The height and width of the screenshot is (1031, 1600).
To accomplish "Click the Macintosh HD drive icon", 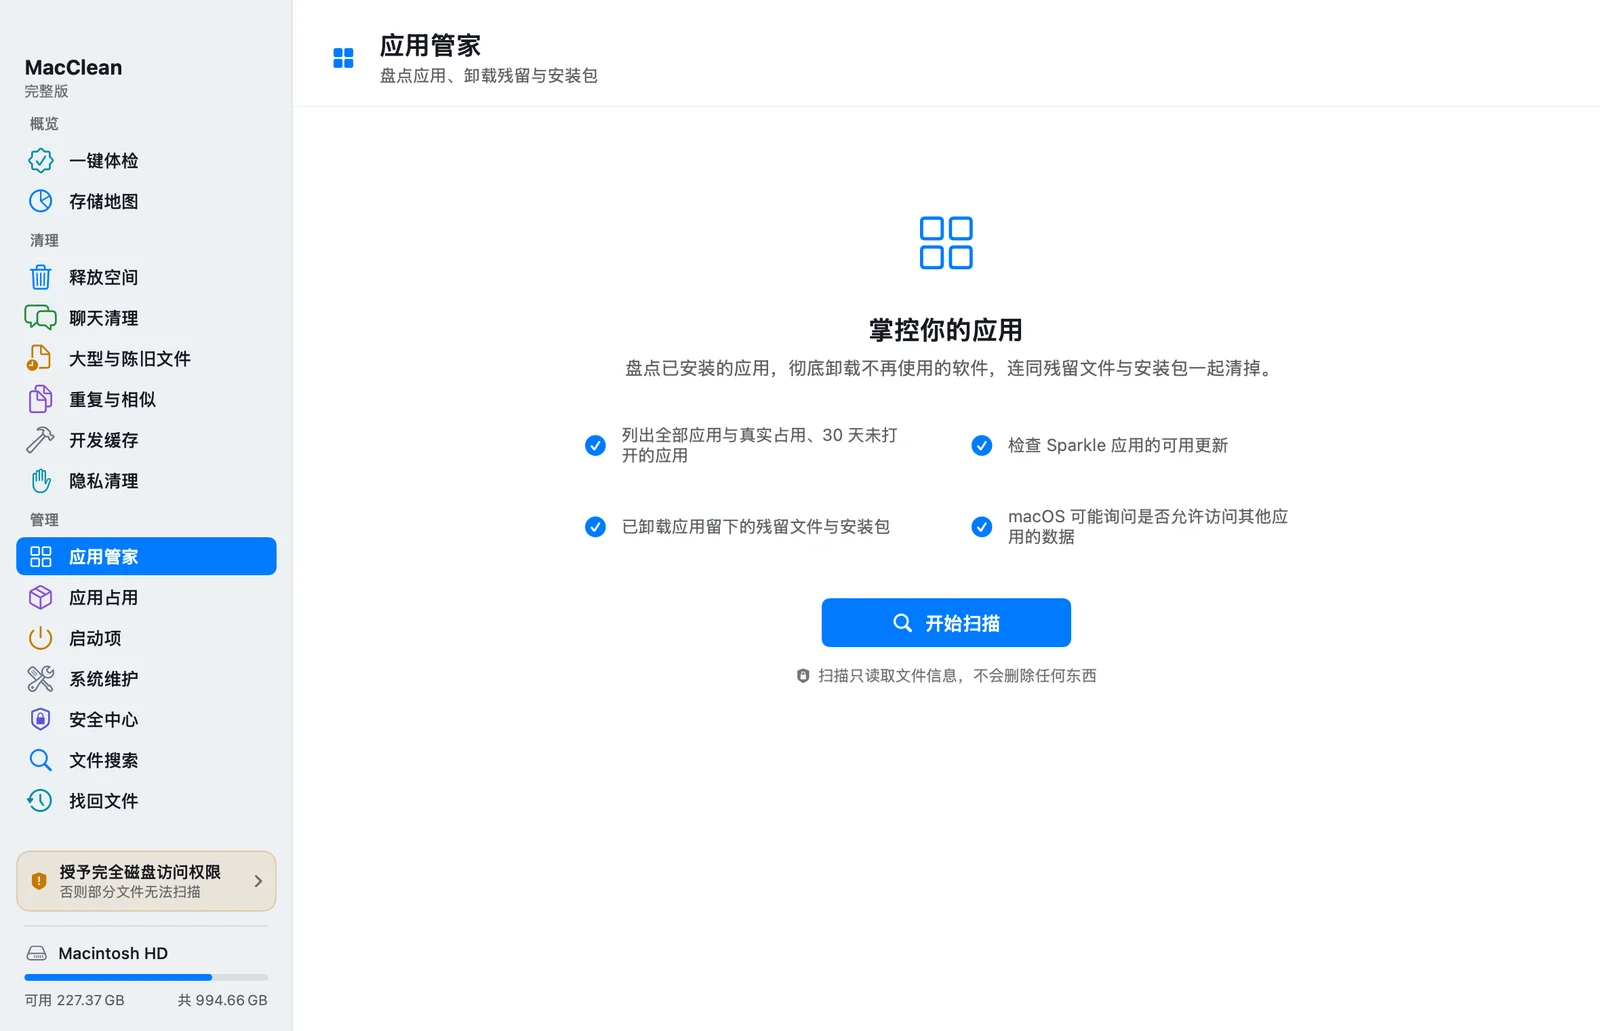I will [37, 954].
